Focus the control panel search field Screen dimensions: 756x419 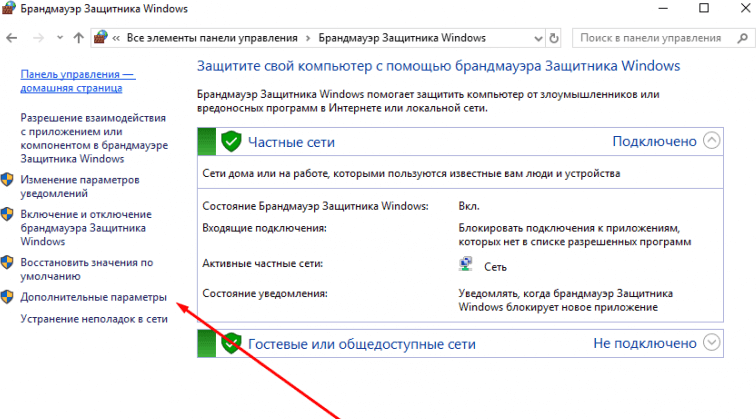(662, 38)
